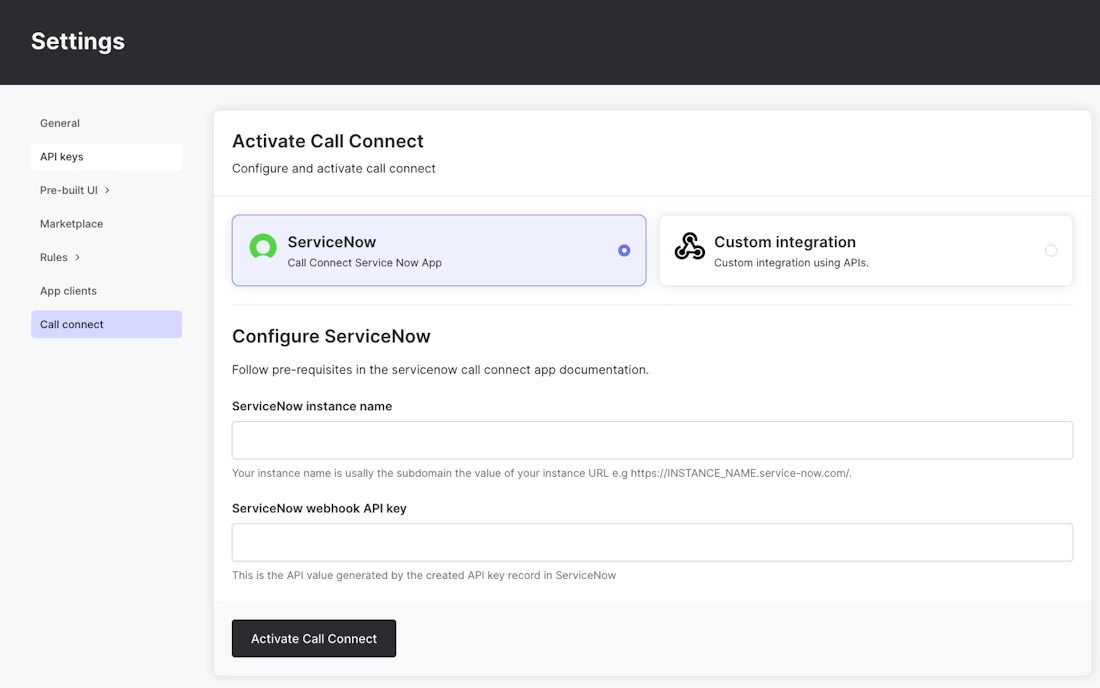Click the ServiceNow card title text
1100x688 pixels.
332,242
